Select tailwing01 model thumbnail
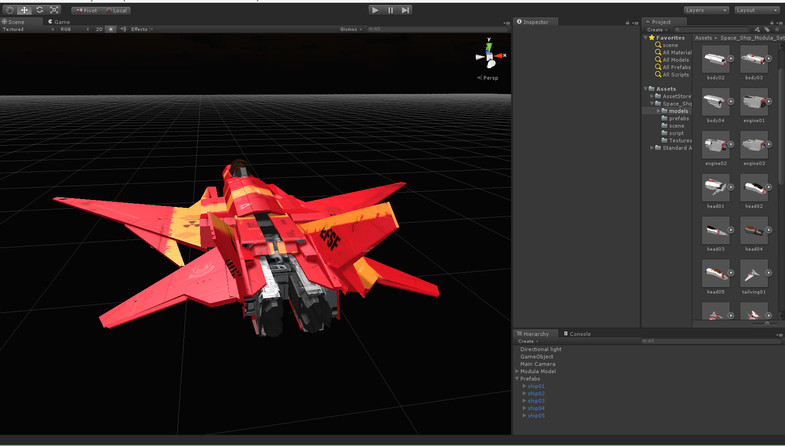 753,273
